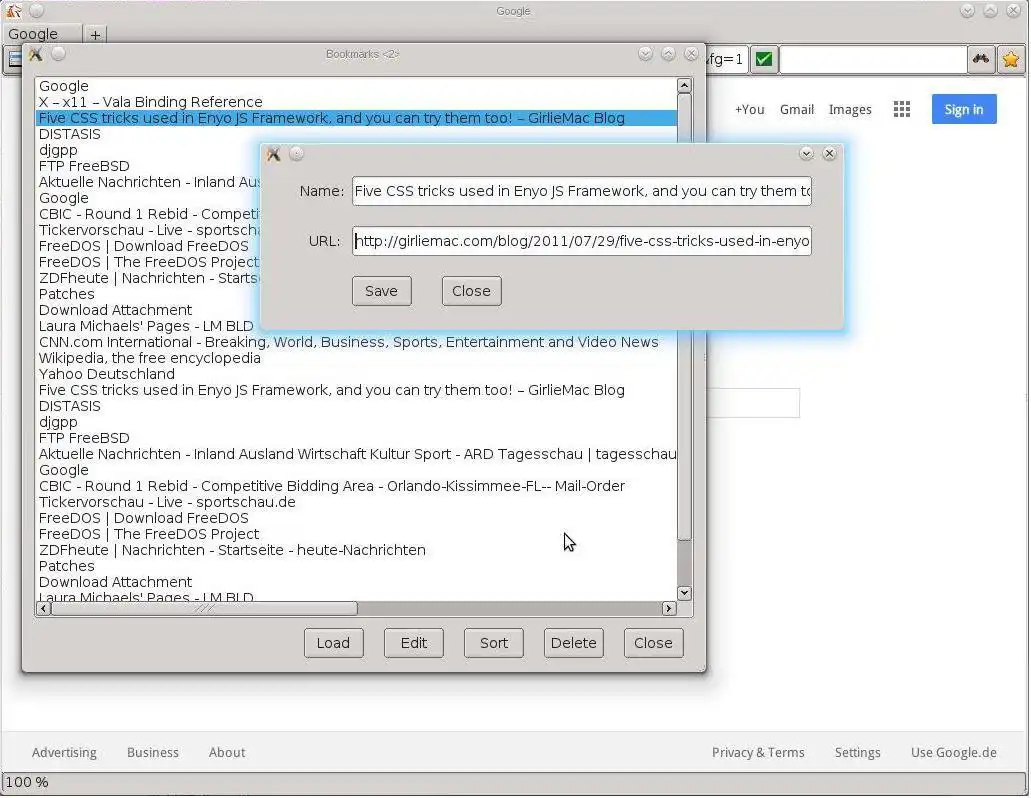
Task: Click the Load button in Bookmarks window
Action: 333,643
